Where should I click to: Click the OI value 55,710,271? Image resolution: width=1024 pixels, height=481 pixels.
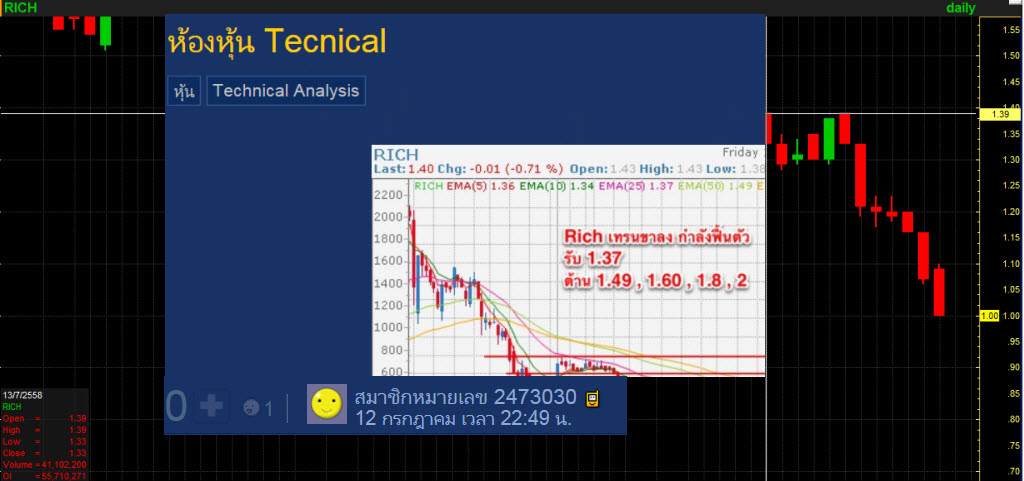65,476
